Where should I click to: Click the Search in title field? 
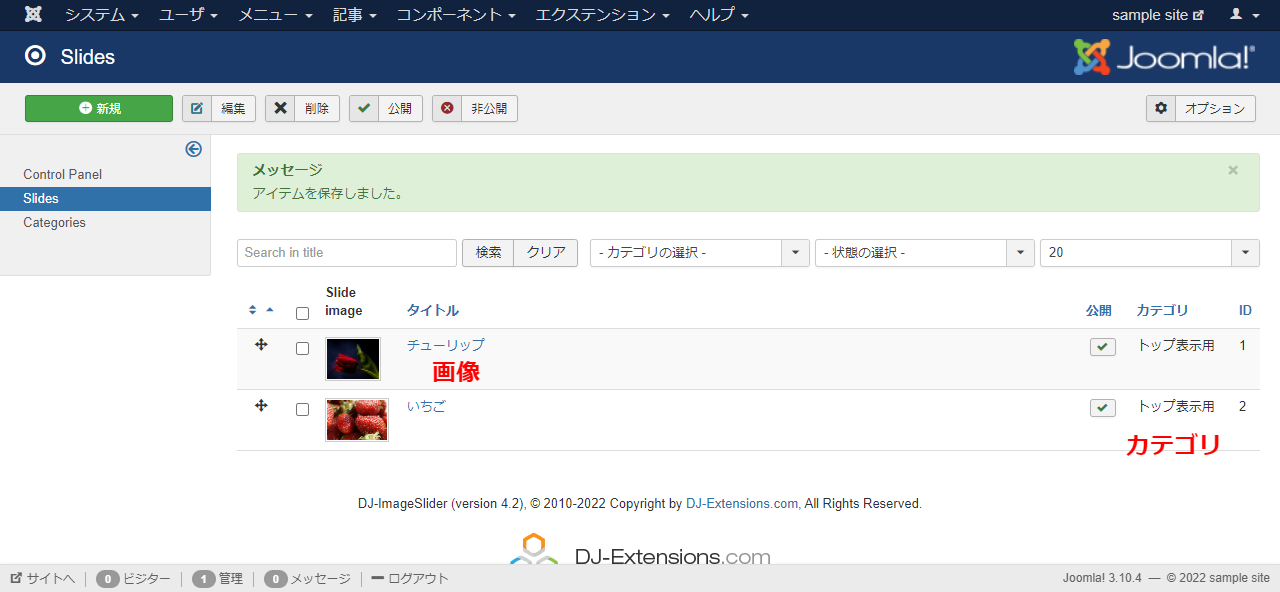(x=347, y=253)
